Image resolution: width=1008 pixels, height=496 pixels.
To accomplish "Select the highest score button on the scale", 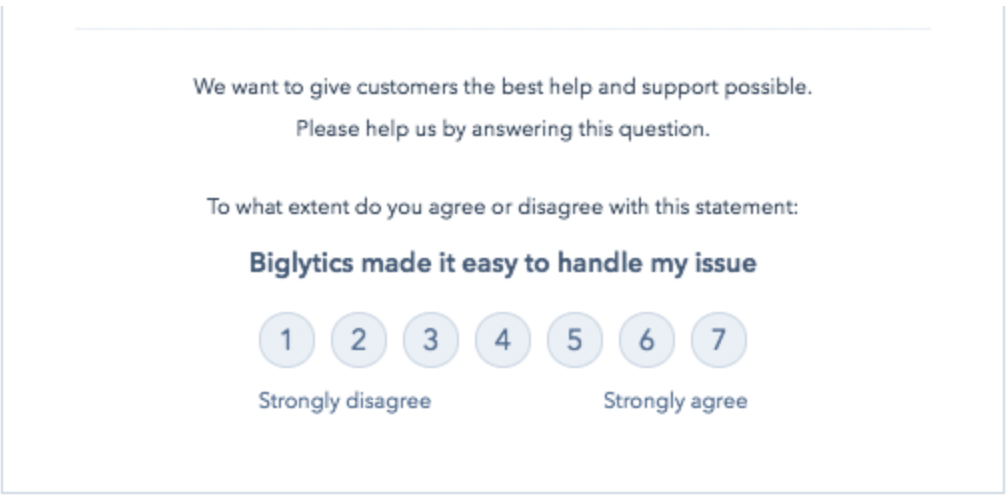I will [x=719, y=340].
